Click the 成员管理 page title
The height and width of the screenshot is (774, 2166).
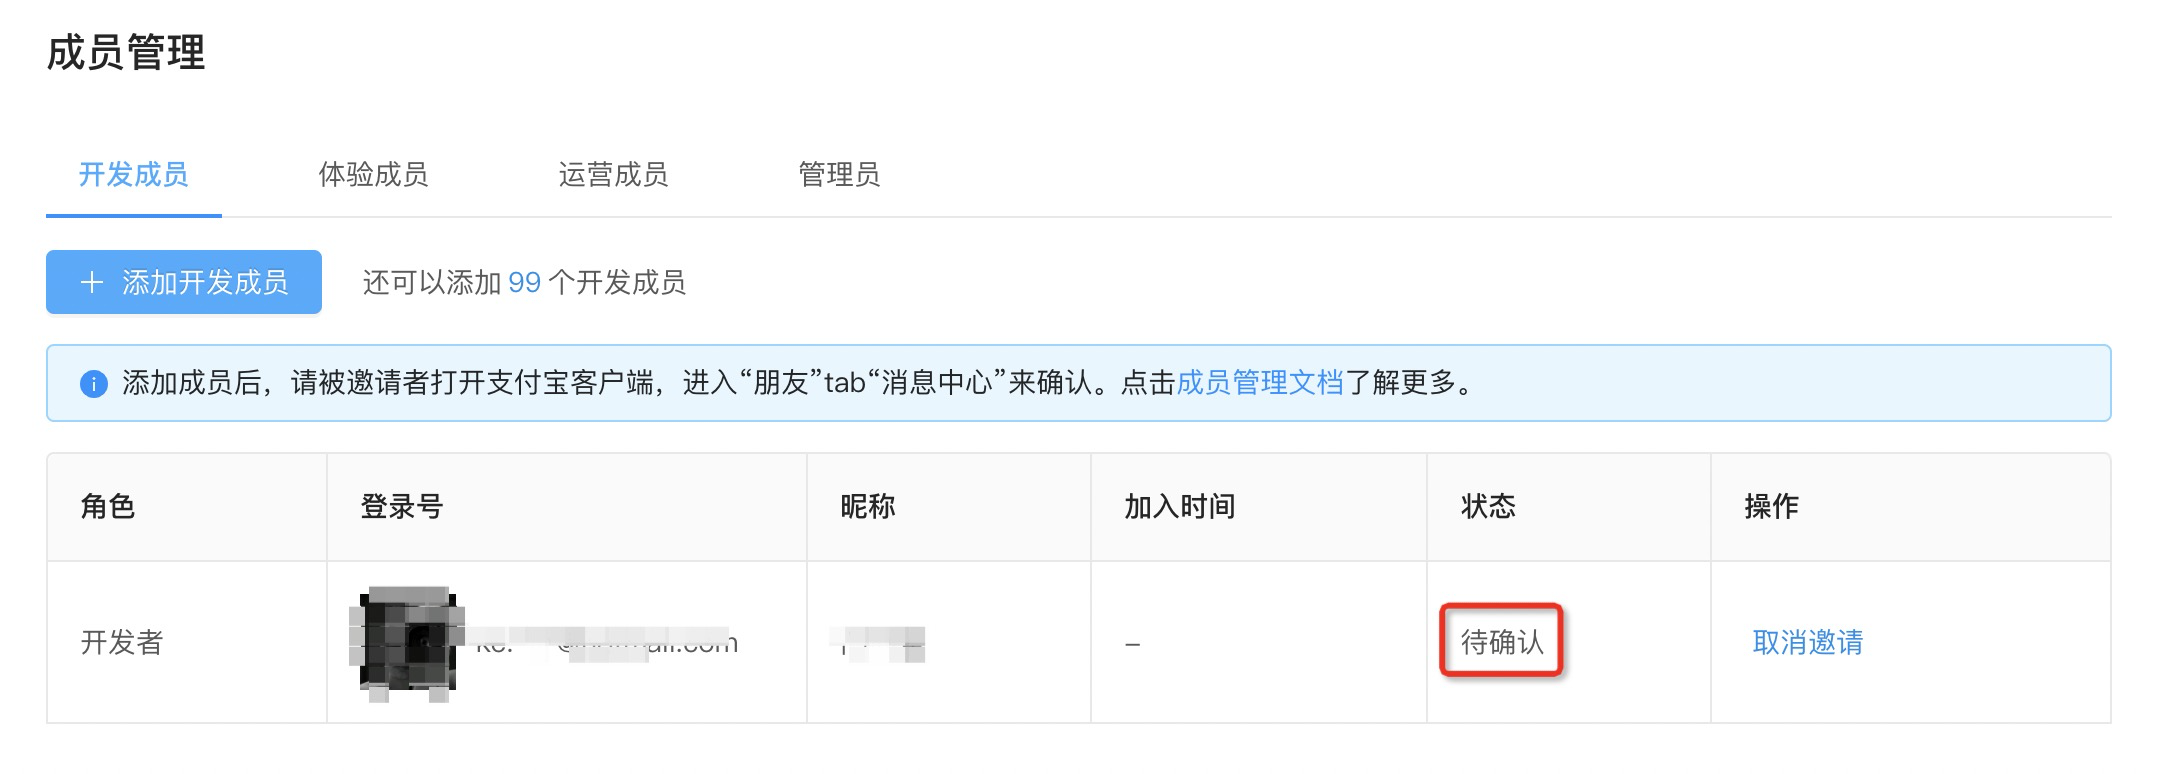click(x=126, y=53)
